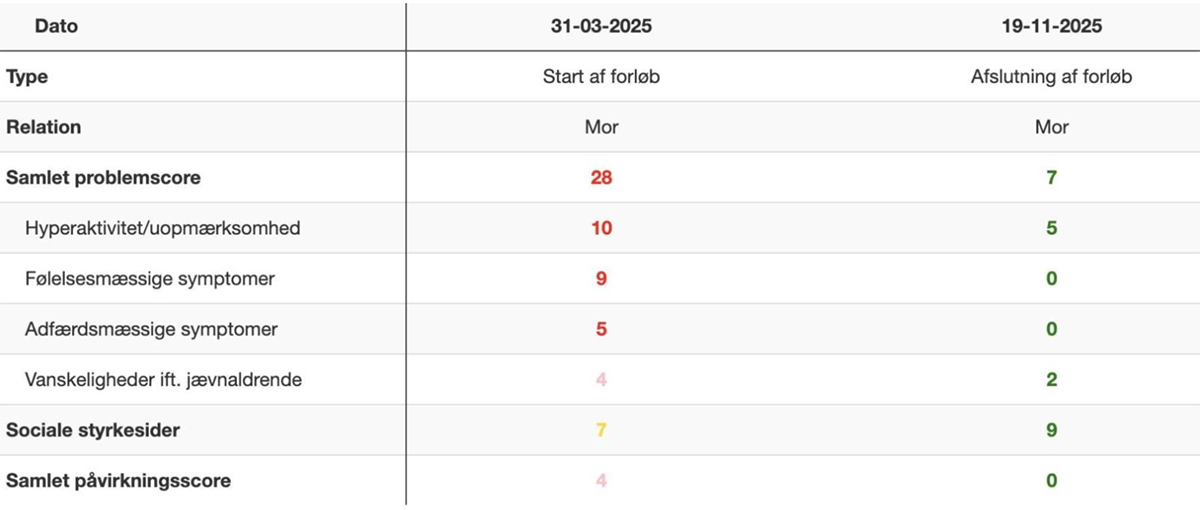Click the yellow Sociale styrkesider score 7
The width and height of the screenshot is (1200, 510).
coord(601,430)
